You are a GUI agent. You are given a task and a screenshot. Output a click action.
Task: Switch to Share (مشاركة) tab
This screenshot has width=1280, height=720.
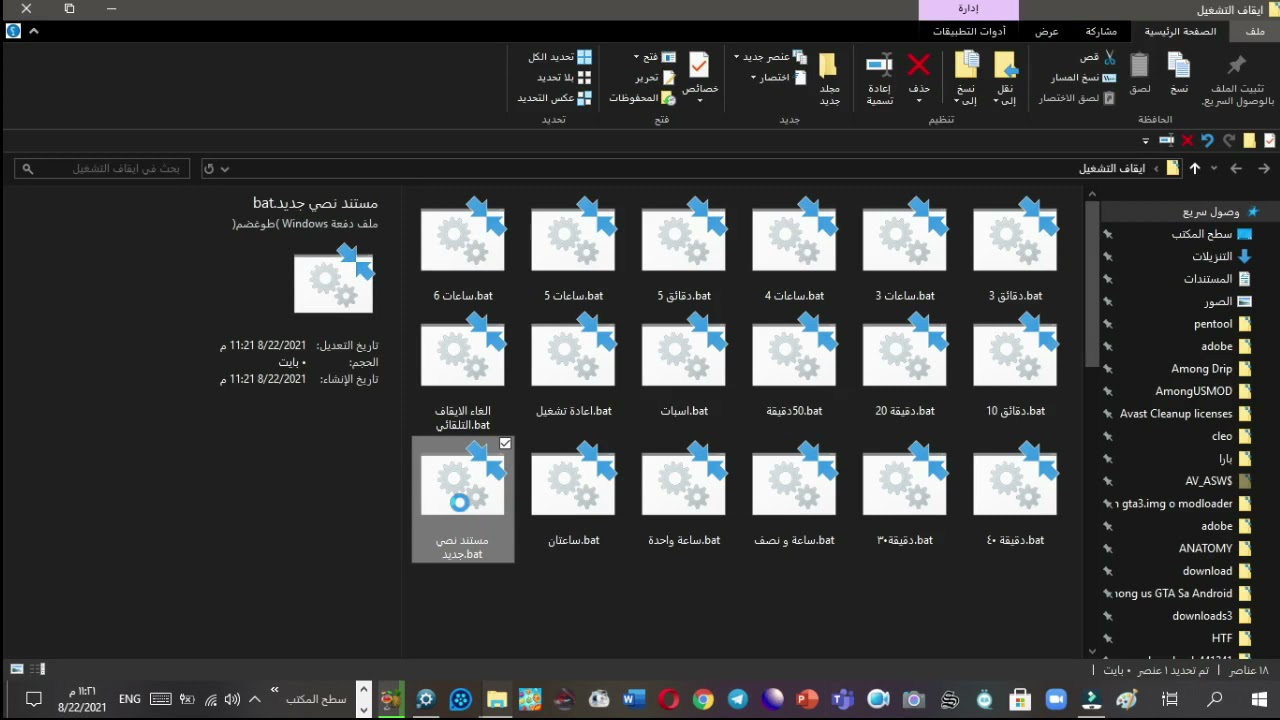[x=1100, y=32]
